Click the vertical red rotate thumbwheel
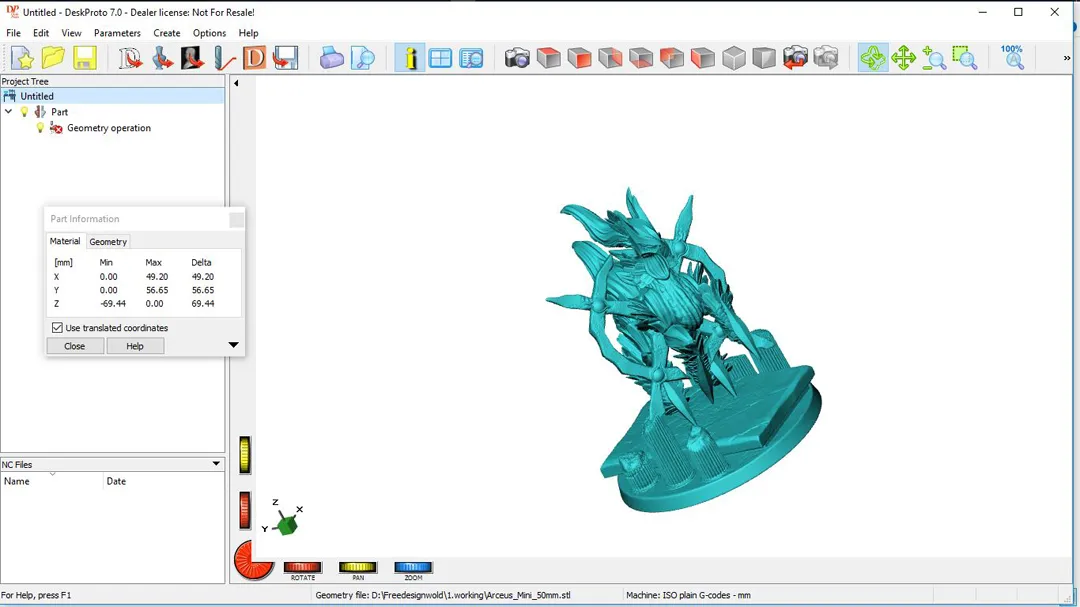 click(x=245, y=511)
